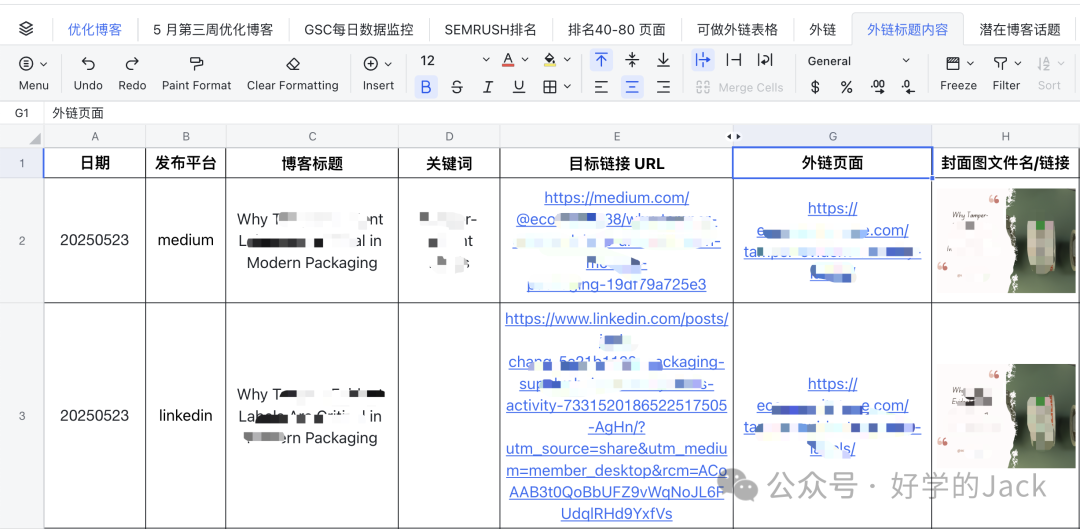Viewport: 1080px width, 529px height.
Task: Undo the last action
Action: point(88,74)
